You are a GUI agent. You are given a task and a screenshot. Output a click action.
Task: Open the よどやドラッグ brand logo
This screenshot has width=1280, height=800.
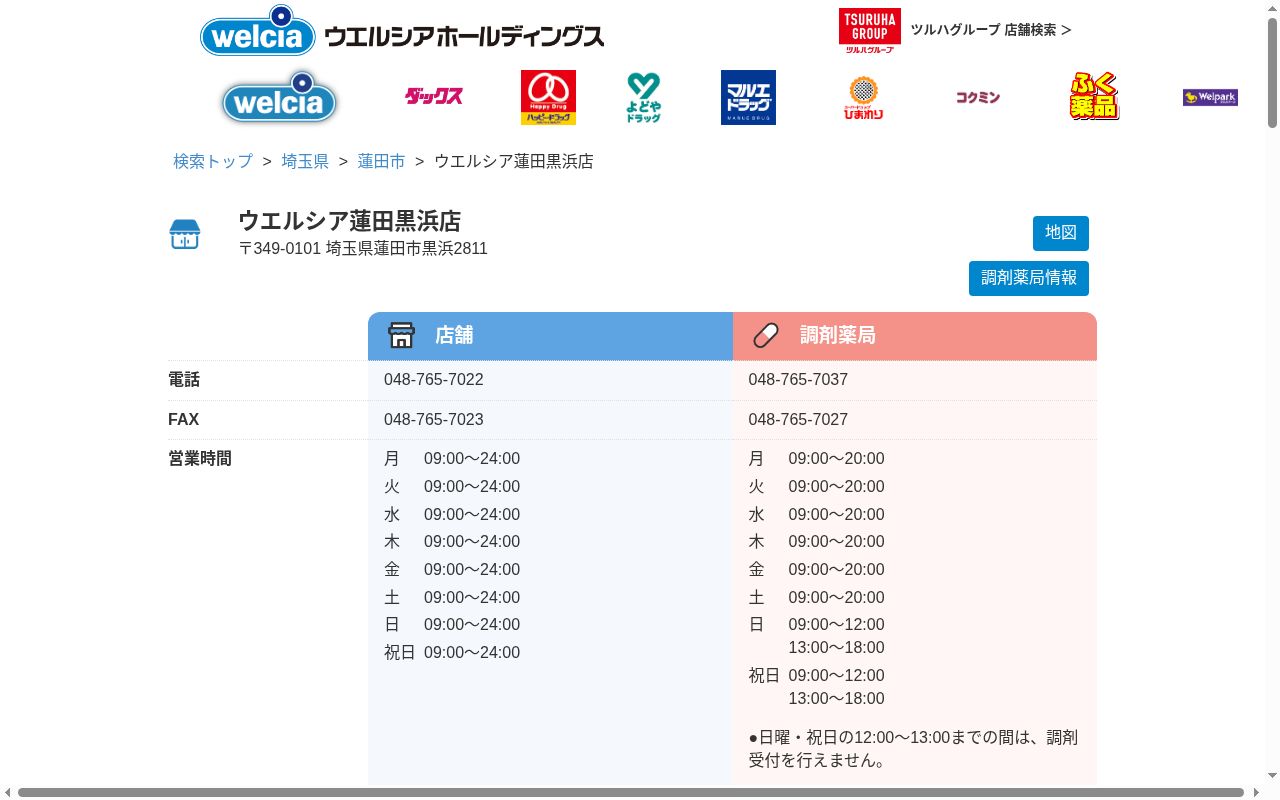click(644, 97)
